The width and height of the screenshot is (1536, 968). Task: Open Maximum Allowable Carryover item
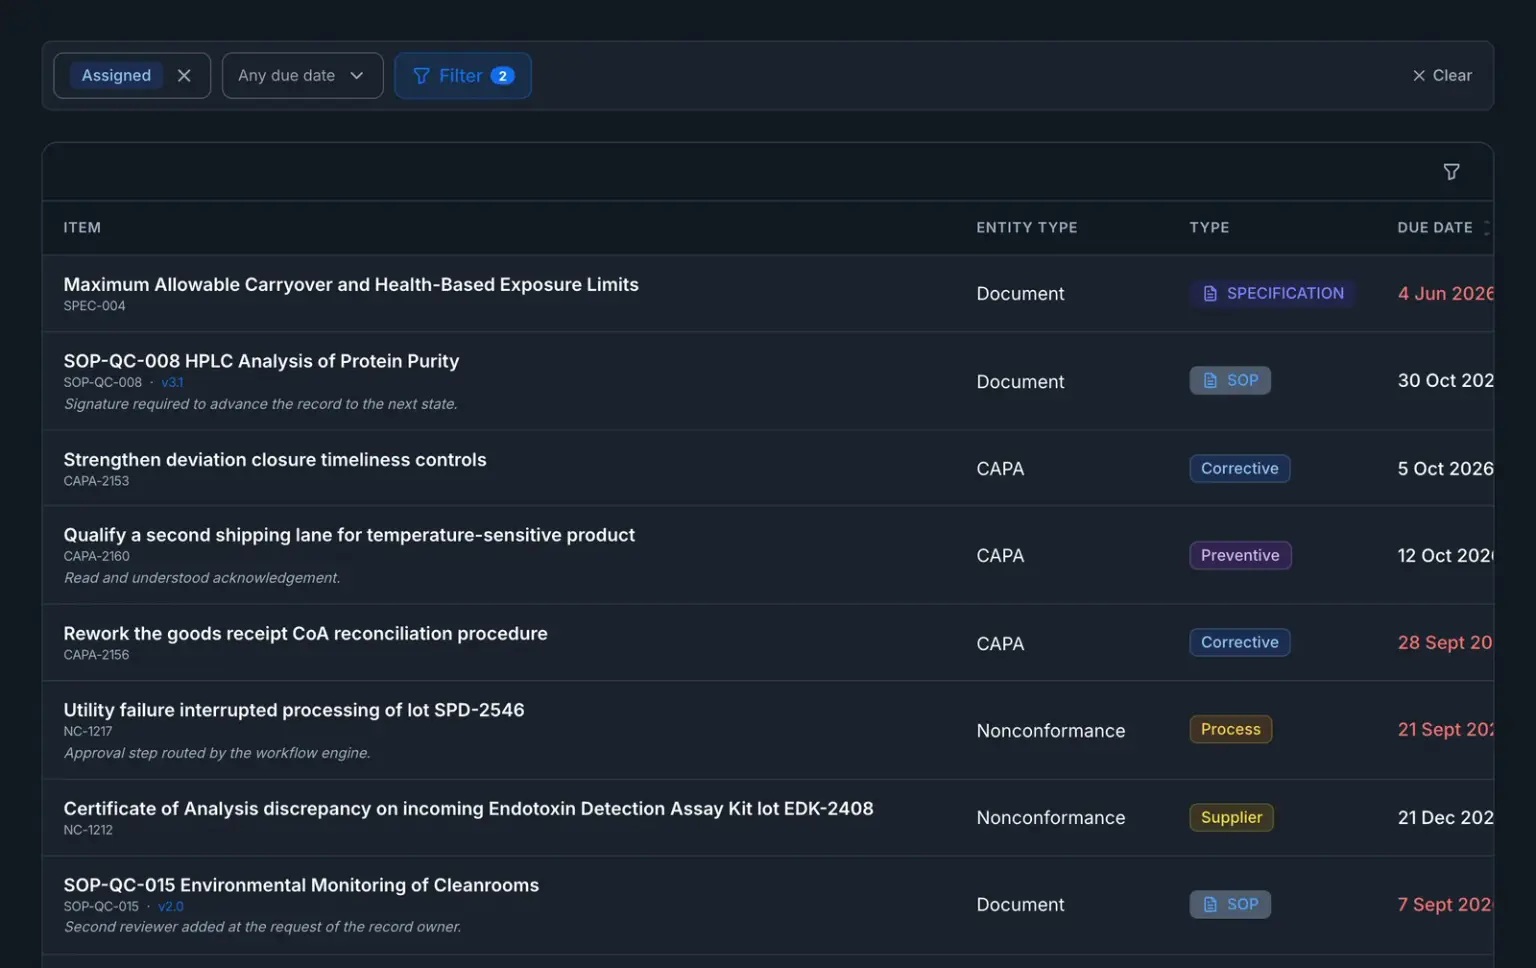click(x=351, y=284)
